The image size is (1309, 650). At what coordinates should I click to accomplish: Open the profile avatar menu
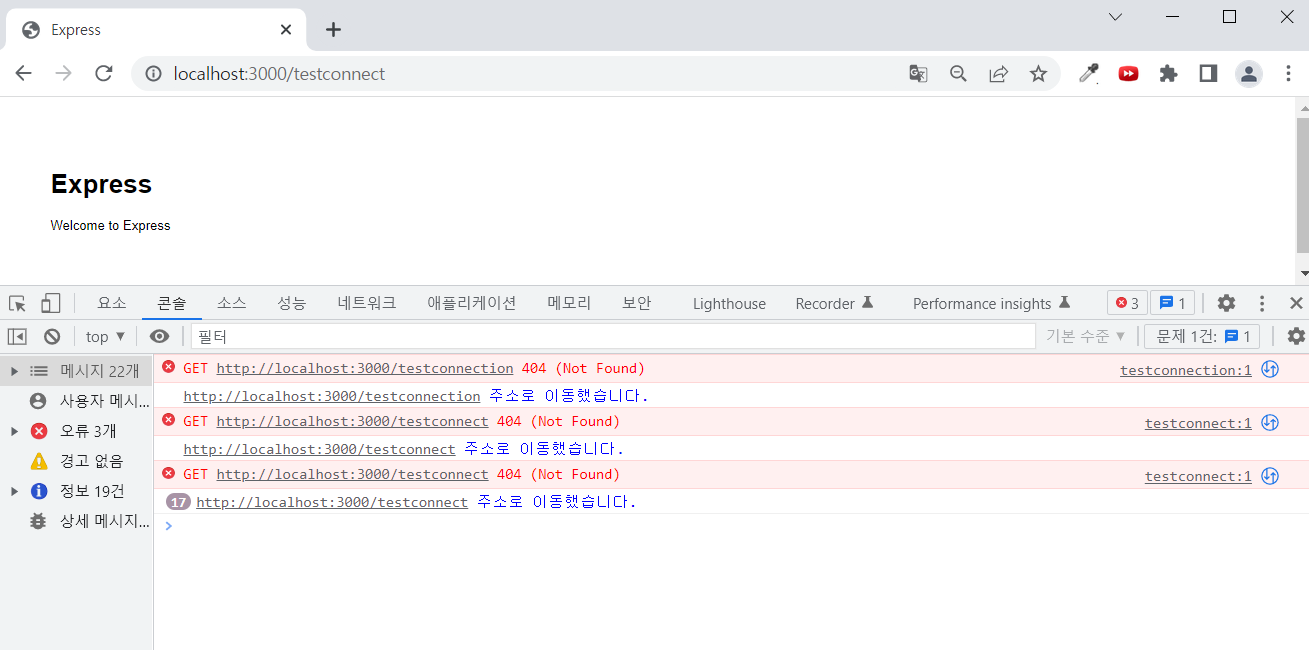click(1248, 73)
